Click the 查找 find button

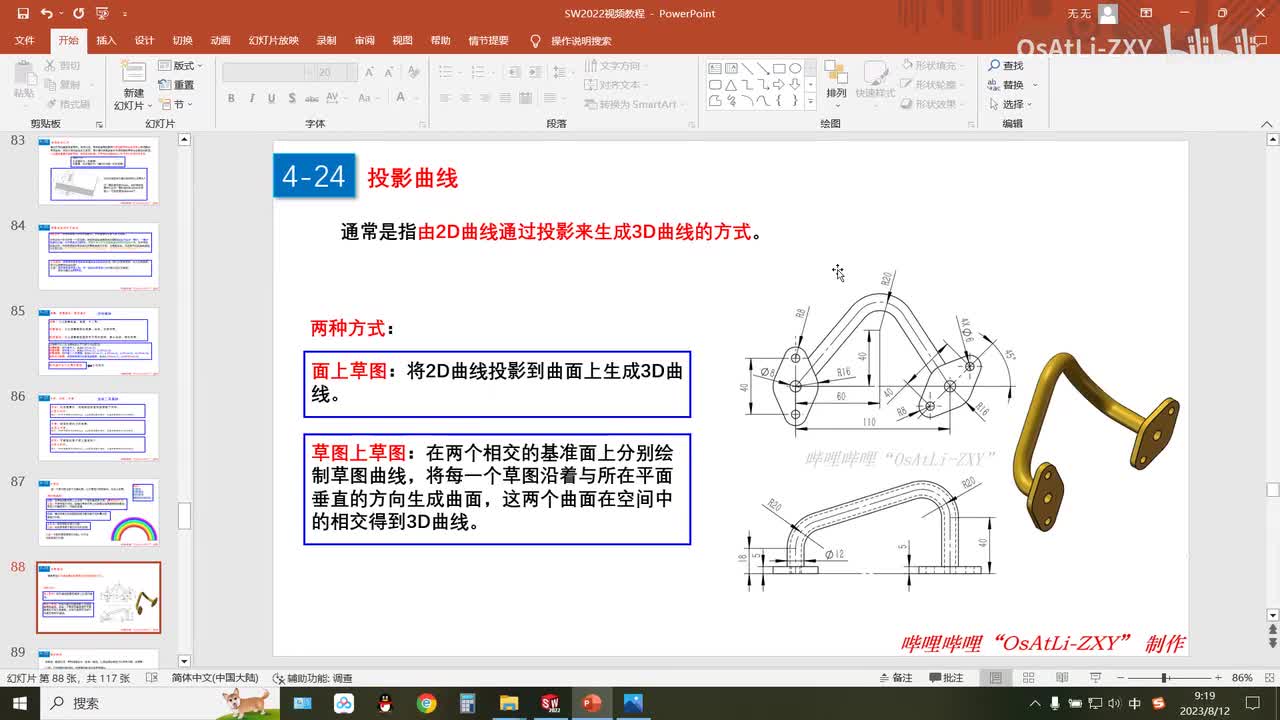(x=1006, y=66)
